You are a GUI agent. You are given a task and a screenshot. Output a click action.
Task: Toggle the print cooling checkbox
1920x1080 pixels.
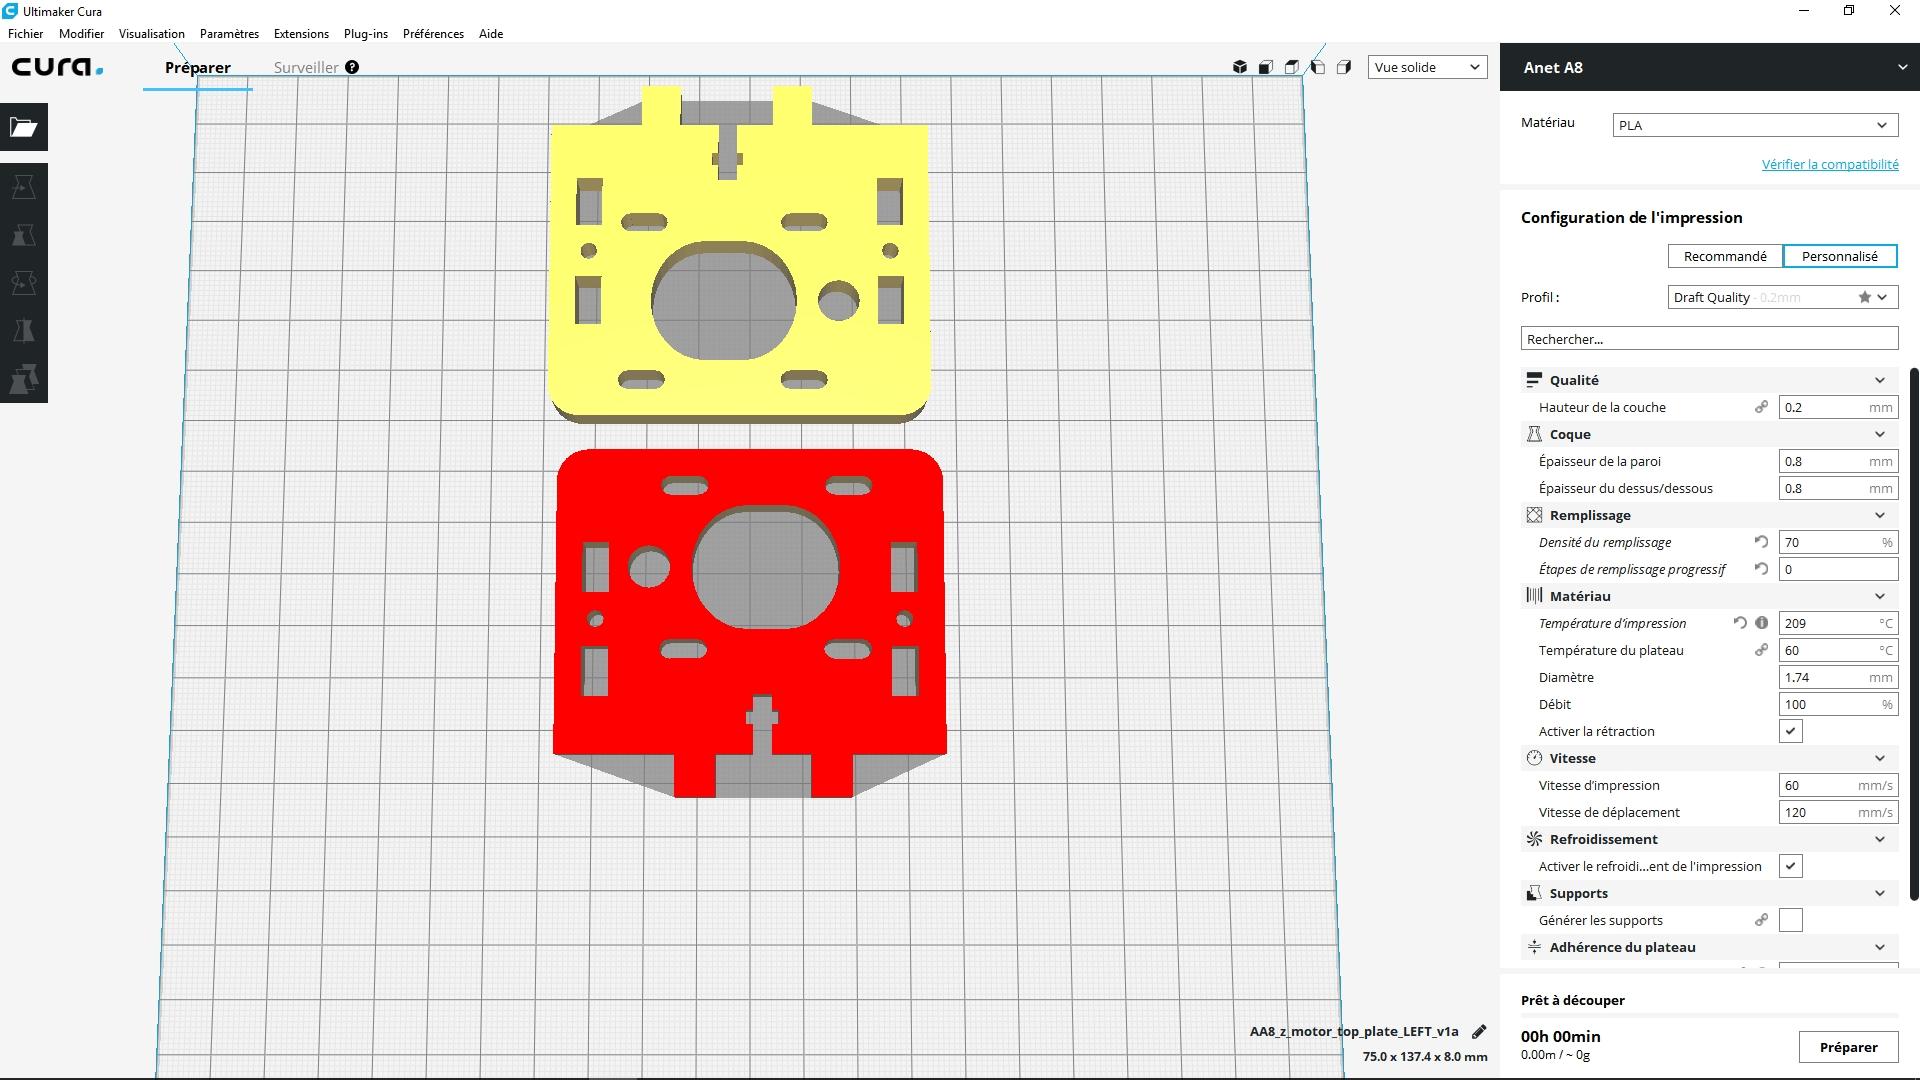point(1790,866)
